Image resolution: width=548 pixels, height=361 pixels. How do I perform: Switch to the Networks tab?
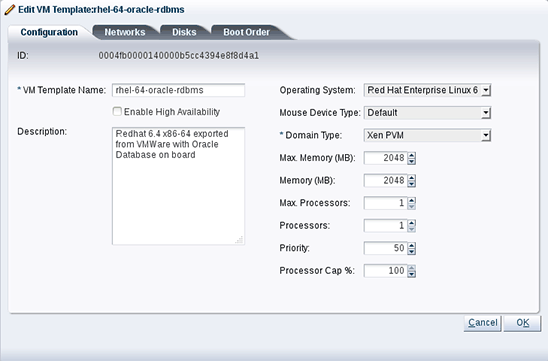[x=125, y=32]
